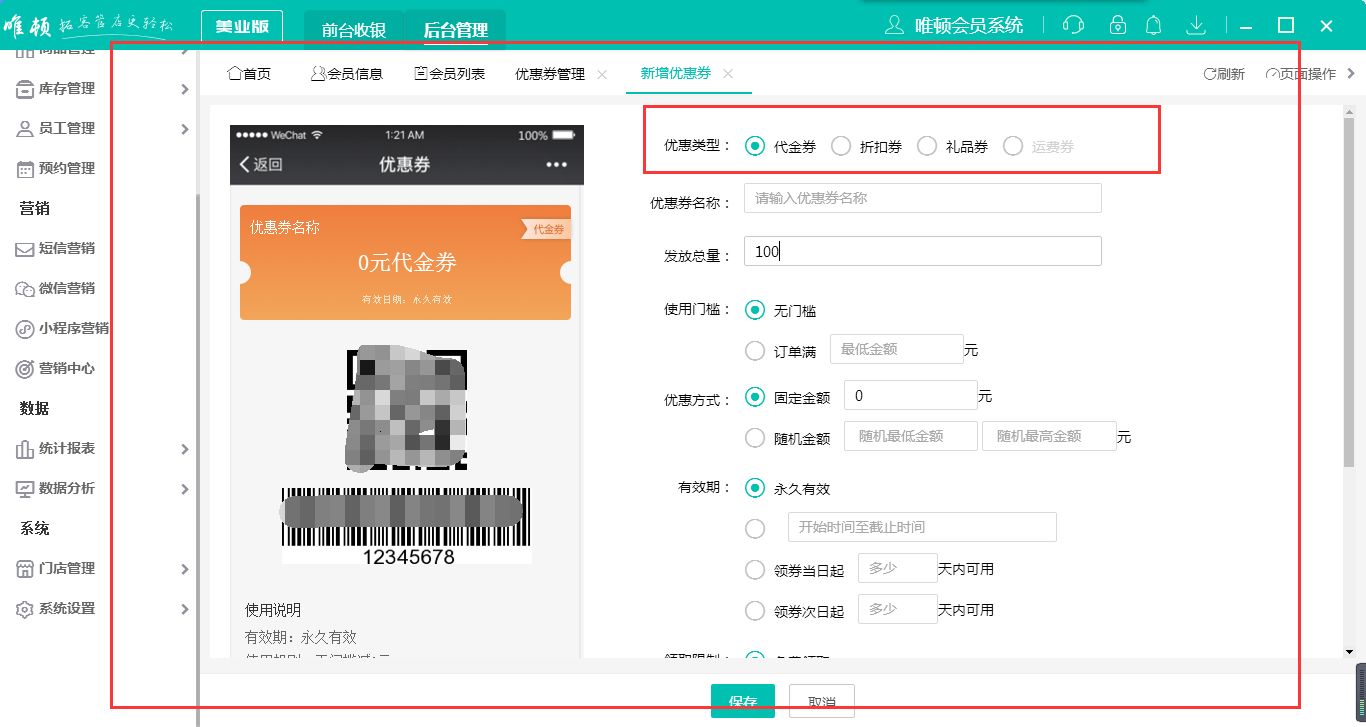Expand the 员工管理 sidebar chevron

click(x=185, y=129)
